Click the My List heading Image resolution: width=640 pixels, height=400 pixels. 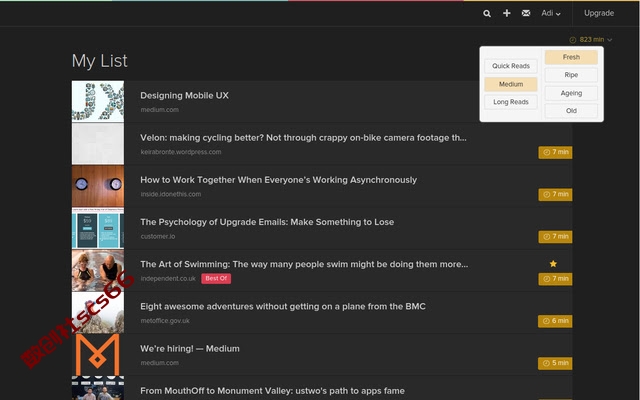pos(100,61)
